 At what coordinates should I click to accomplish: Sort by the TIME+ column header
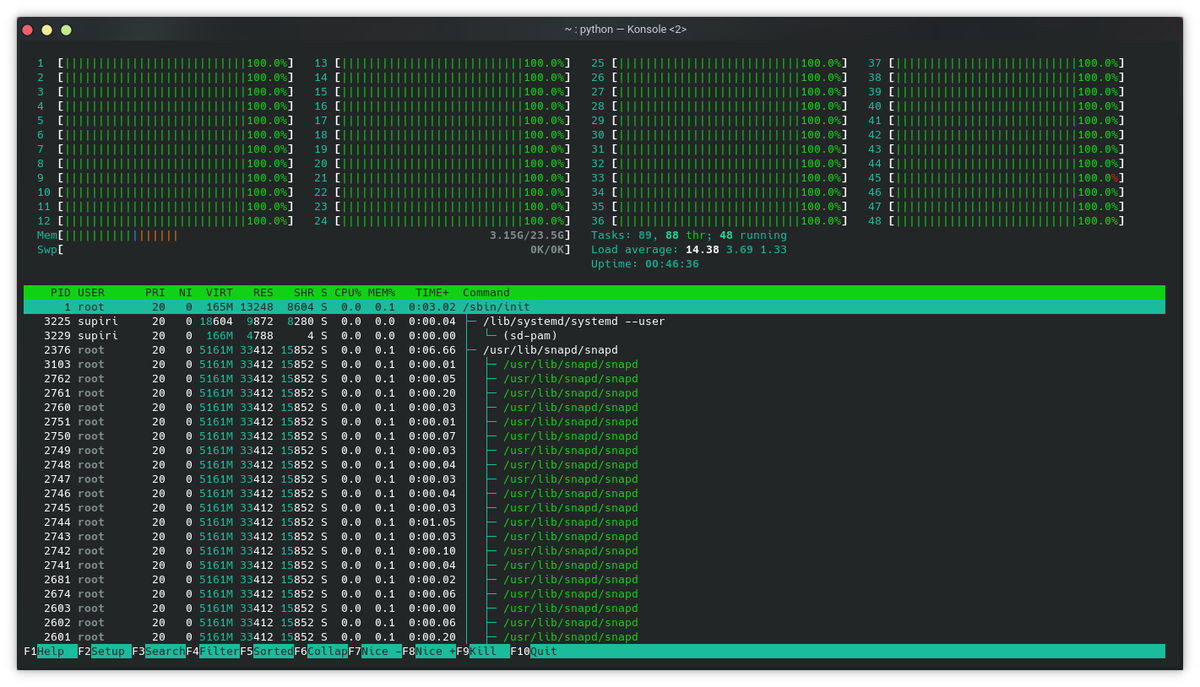click(x=432, y=292)
